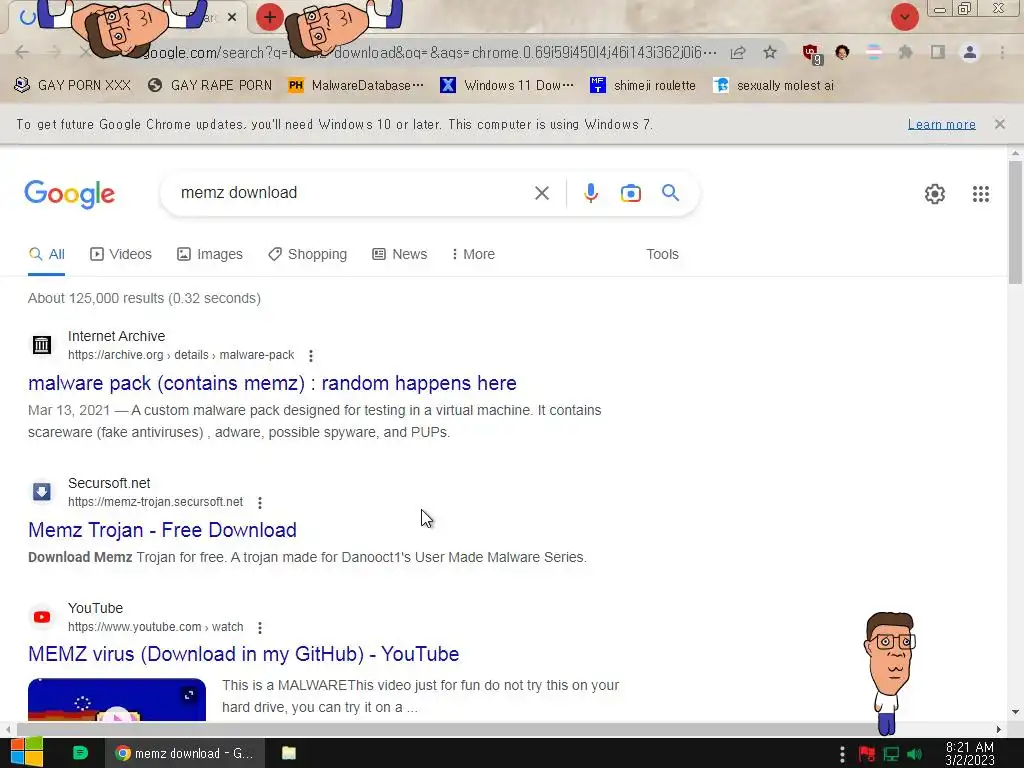Close the current browser tab
The image size is (1024, 768).
(232, 18)
